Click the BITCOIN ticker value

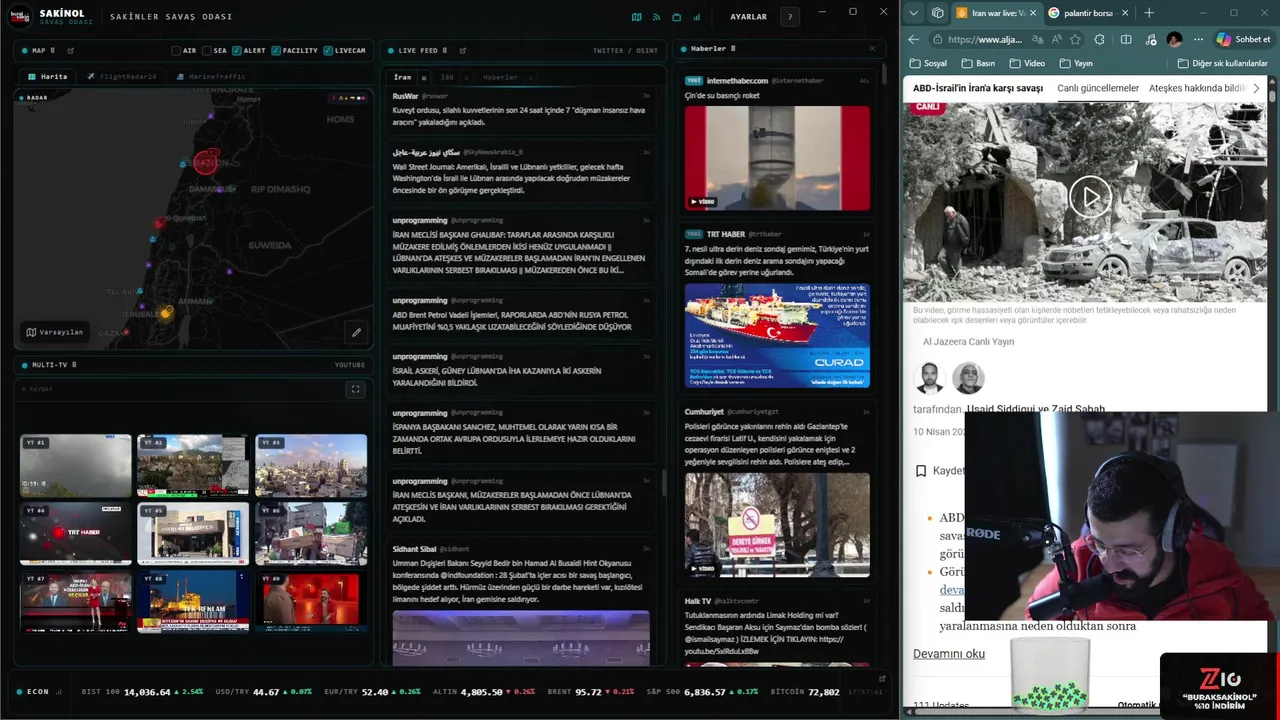tap(824, 692)
